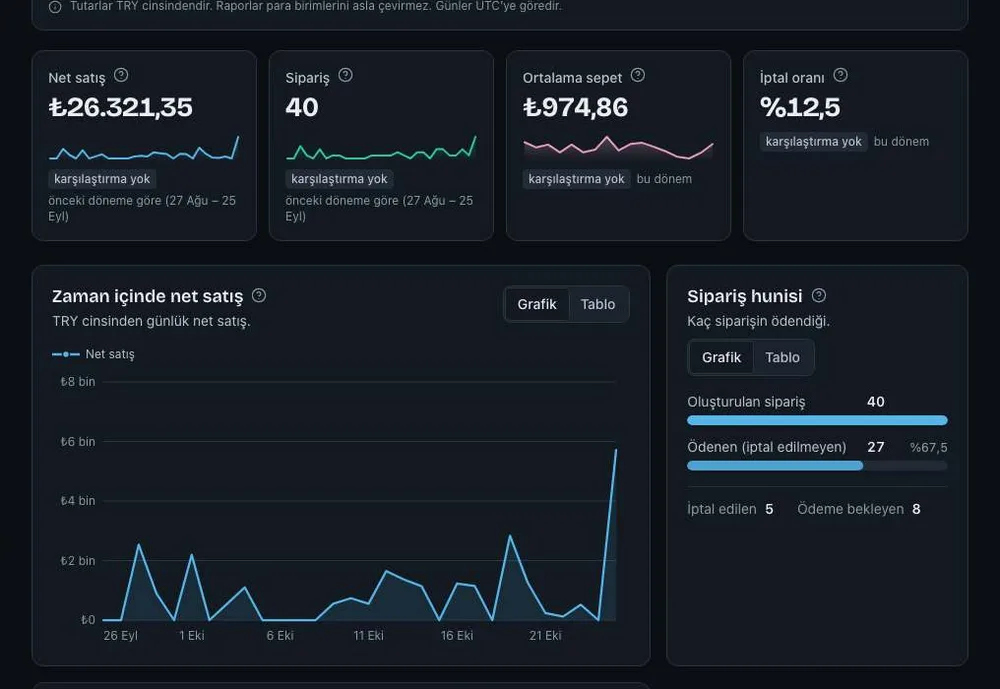Click the %12,5 cancellation rate value

pos(800,107)
